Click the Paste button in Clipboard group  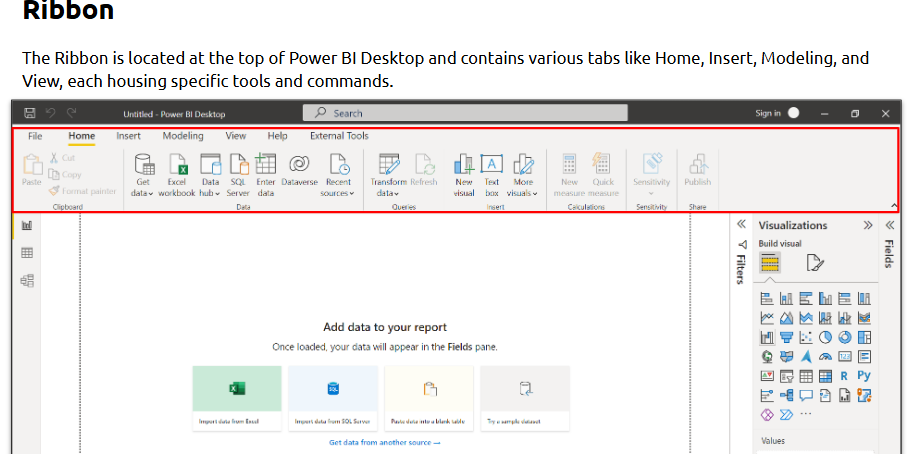coord(32,171)
